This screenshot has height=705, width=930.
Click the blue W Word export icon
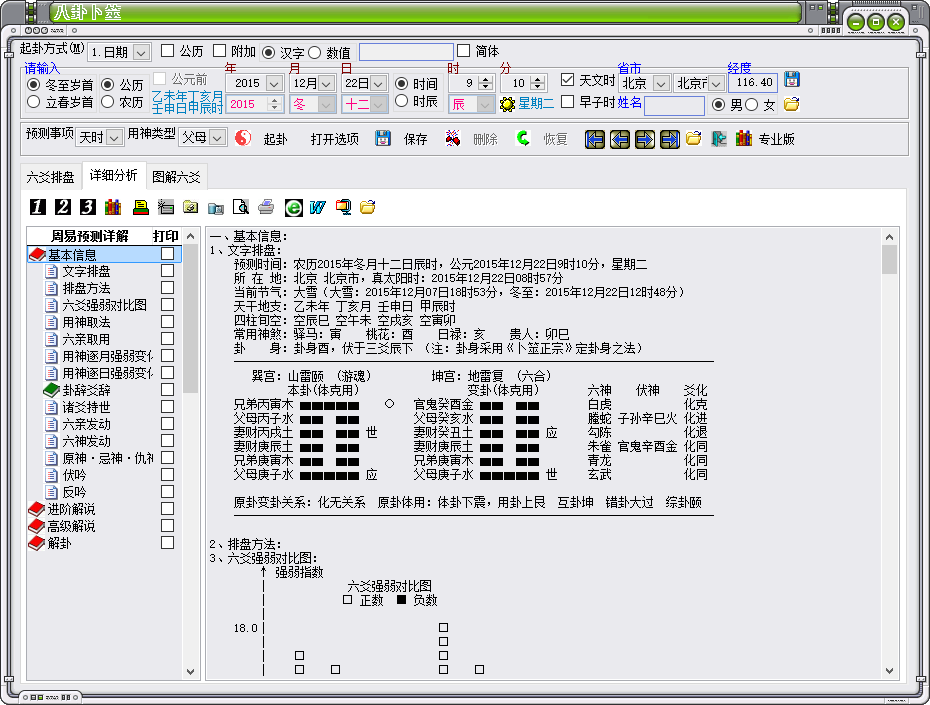[x=318, y=207]
